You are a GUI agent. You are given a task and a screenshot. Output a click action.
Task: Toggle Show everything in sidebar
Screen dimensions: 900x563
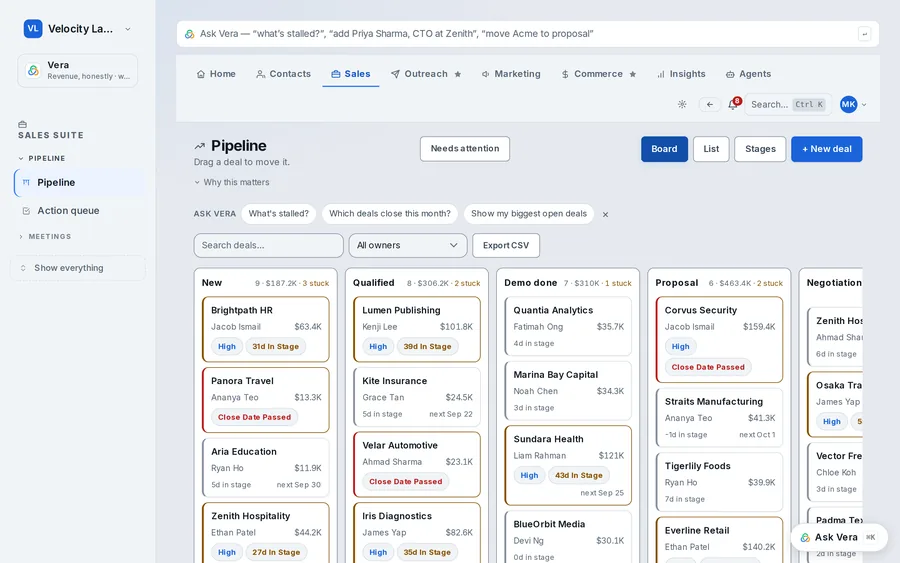(77, 268)
